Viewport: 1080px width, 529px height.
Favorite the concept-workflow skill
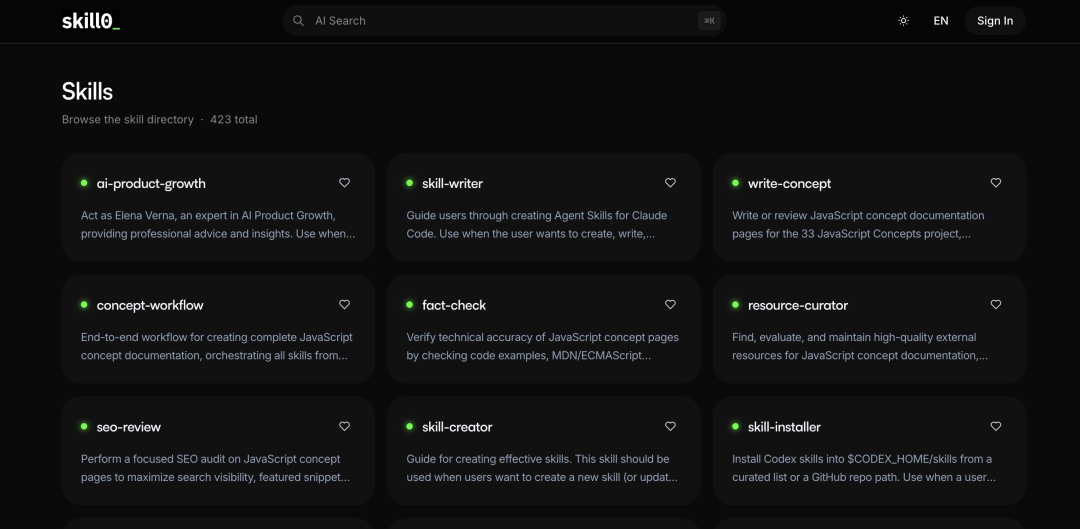point(345,305)
